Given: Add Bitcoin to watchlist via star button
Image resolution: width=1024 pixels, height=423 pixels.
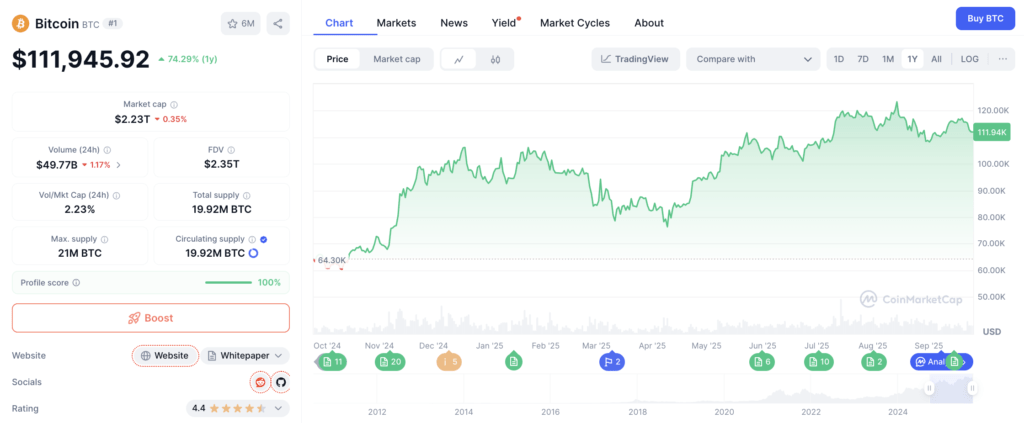Looking at the screenshot, I should click(241, 24).
